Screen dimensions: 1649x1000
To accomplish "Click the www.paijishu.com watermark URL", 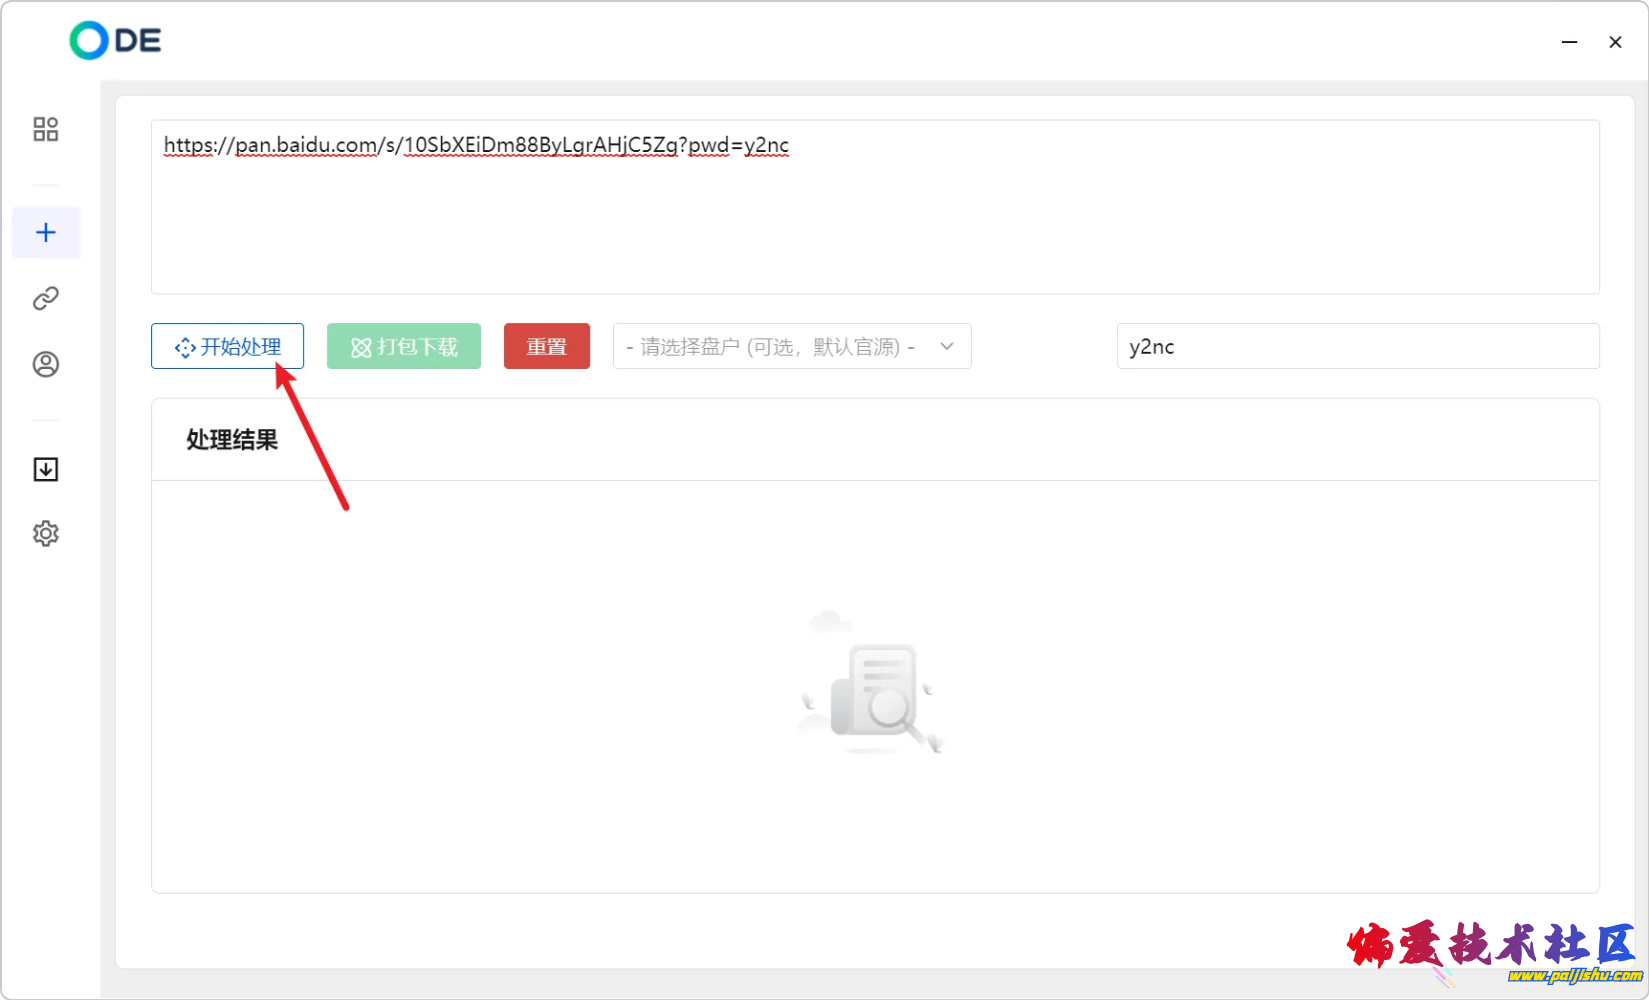I will click(x=1574, y=976).
